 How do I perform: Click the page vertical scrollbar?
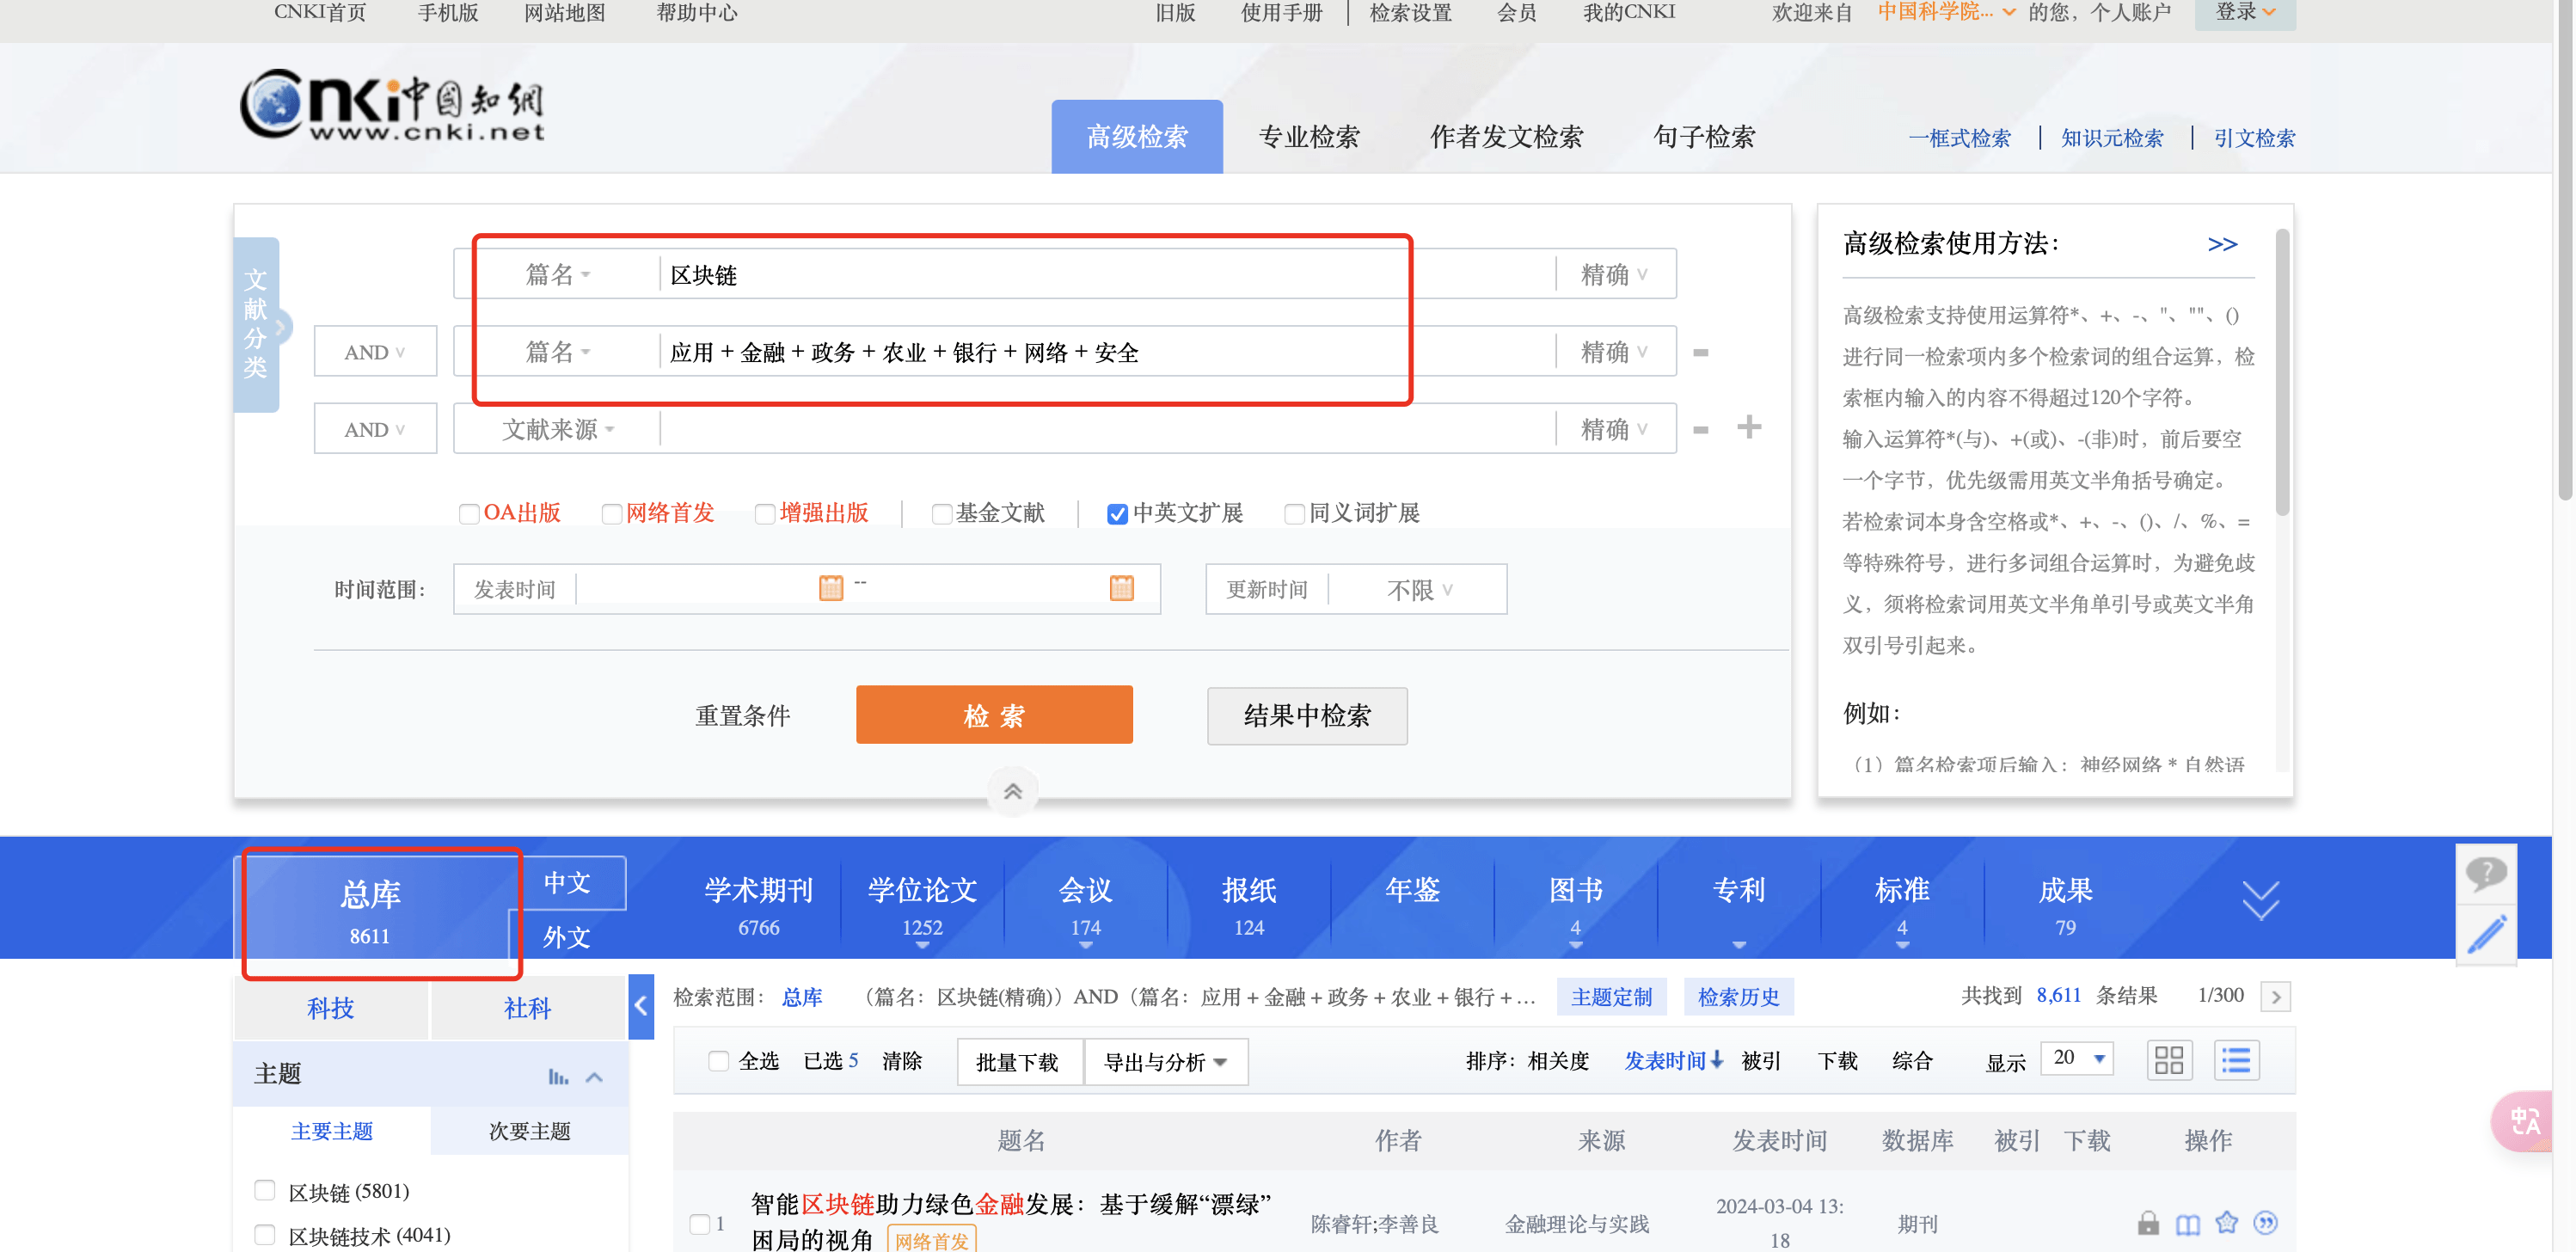tap(2563, 249)
